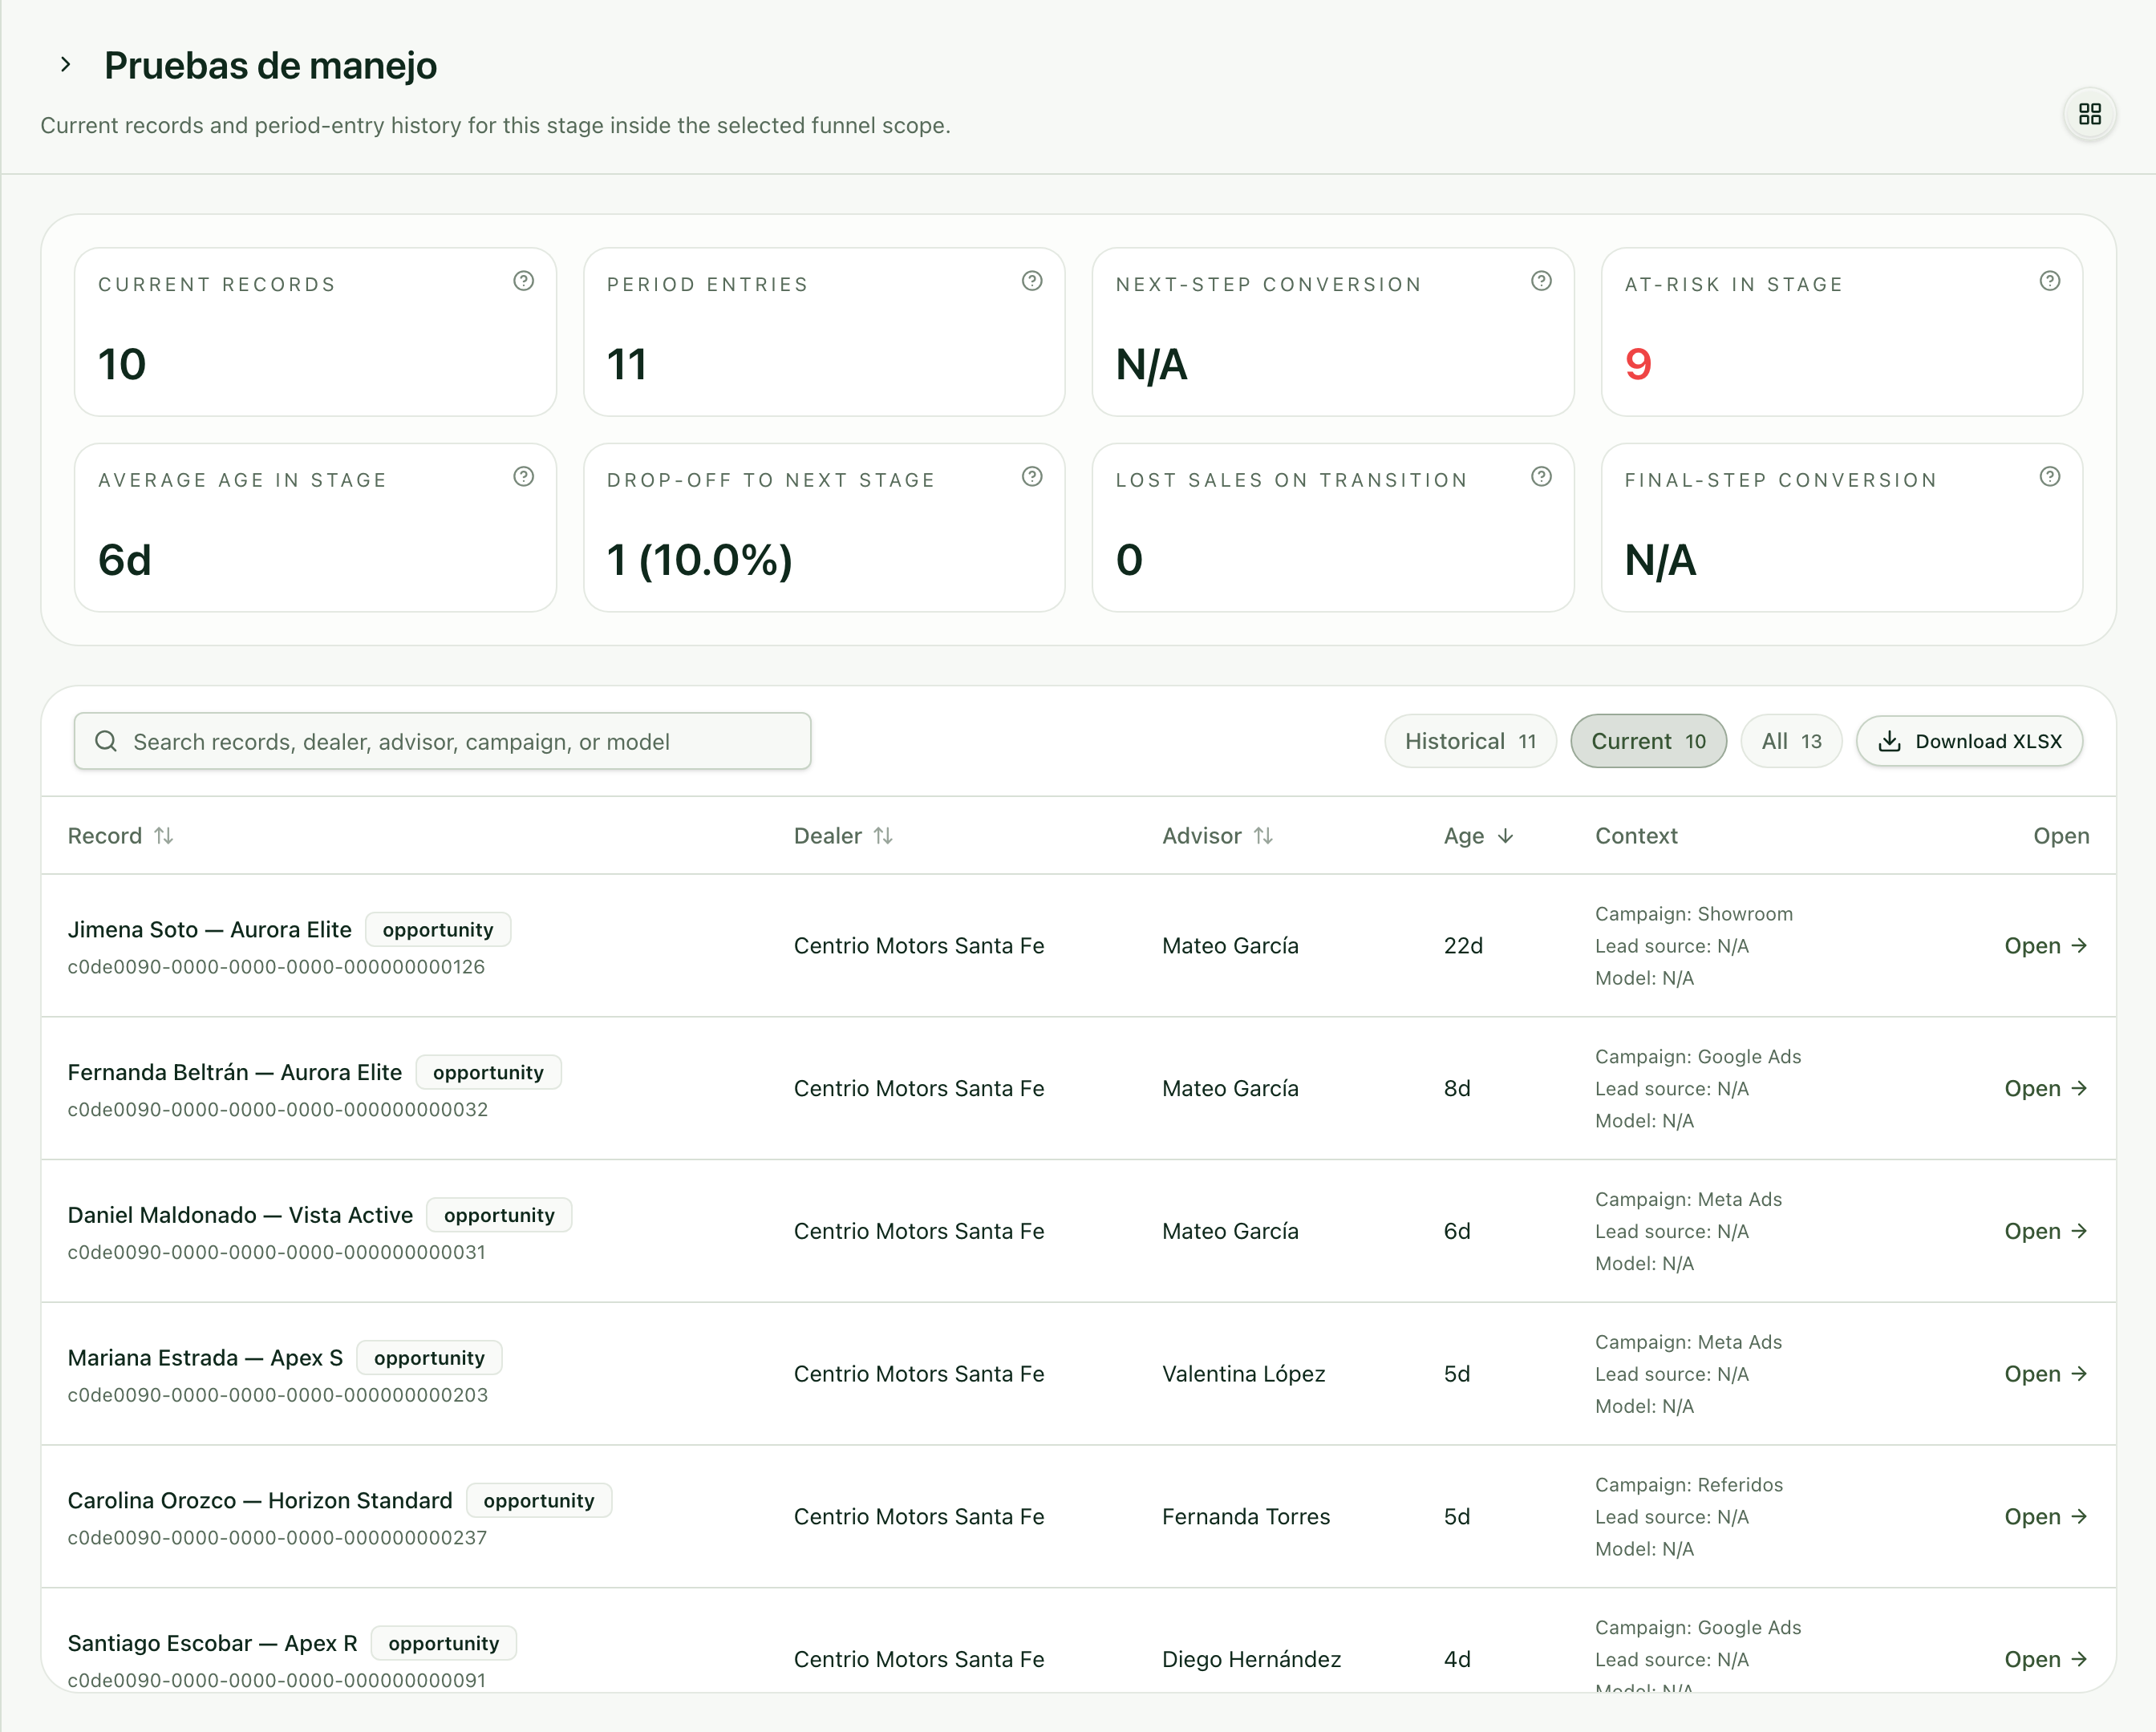Toggle Age column sort direction
Screen dimensions: 2156x1732
[1478, 836]
